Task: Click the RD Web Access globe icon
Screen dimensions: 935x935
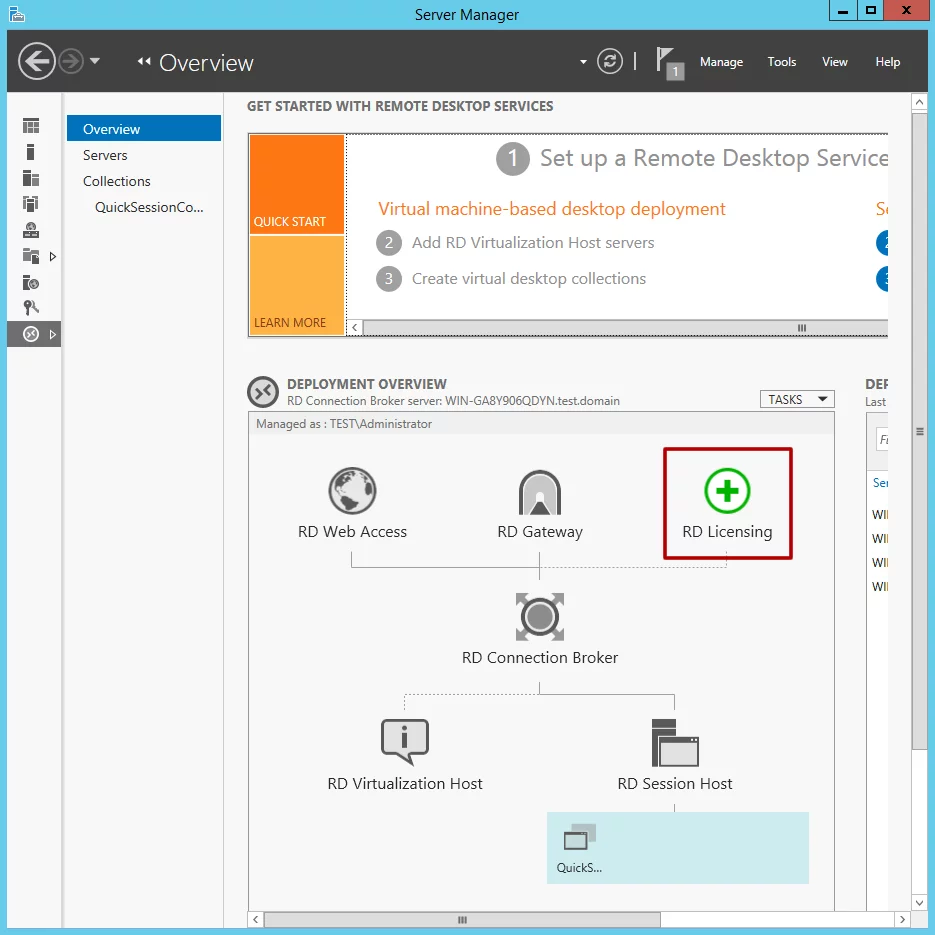Action: (x=352, y=491)
